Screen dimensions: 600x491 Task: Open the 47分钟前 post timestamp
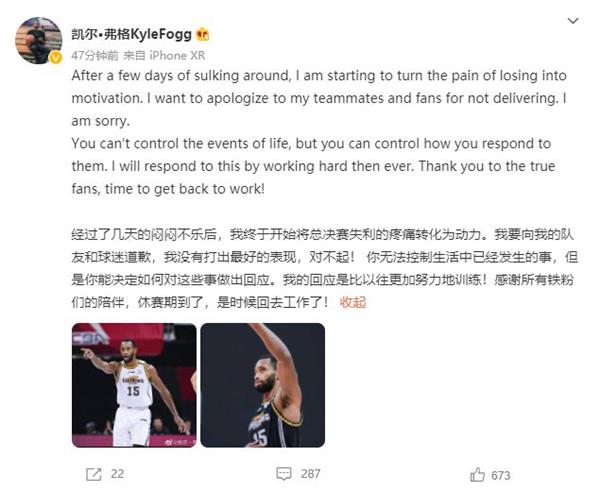[x=95, y=55]
